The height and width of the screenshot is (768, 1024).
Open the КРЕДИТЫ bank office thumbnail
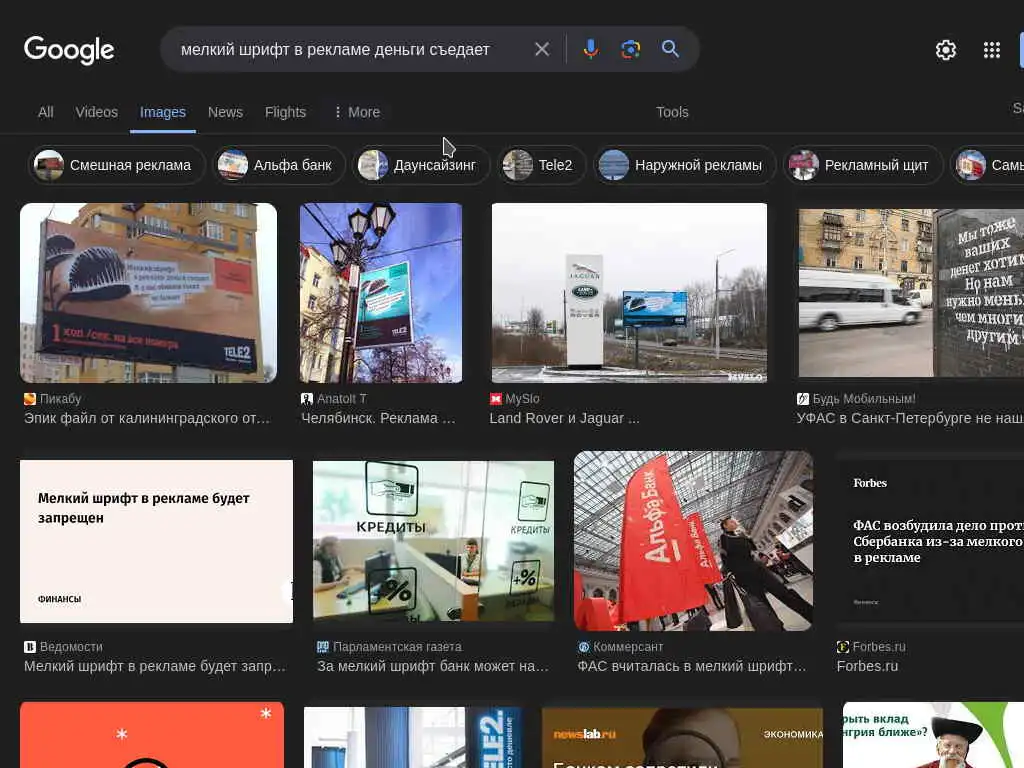click(434, 541)
